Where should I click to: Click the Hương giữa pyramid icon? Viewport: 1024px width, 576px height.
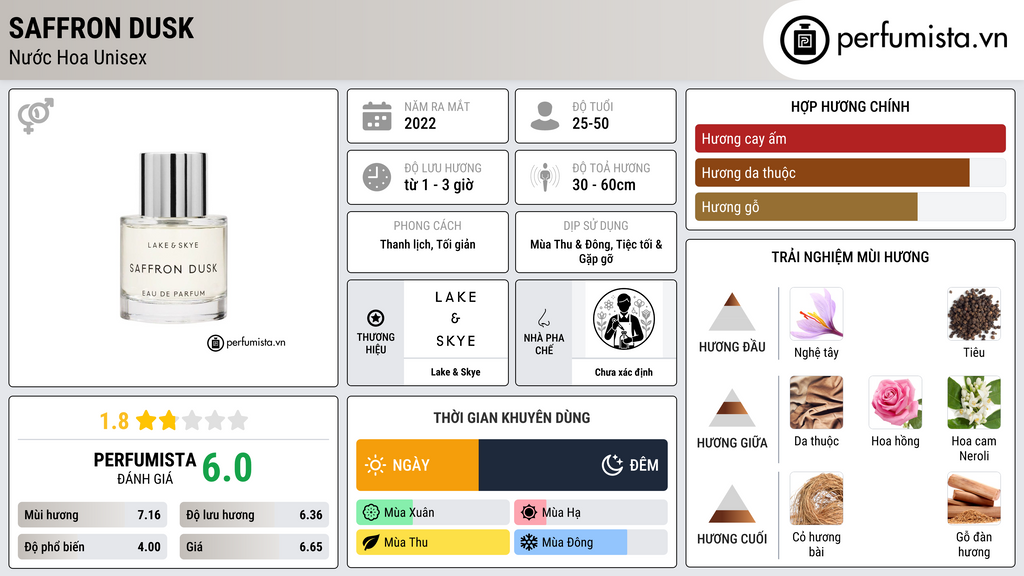point(732,408)
